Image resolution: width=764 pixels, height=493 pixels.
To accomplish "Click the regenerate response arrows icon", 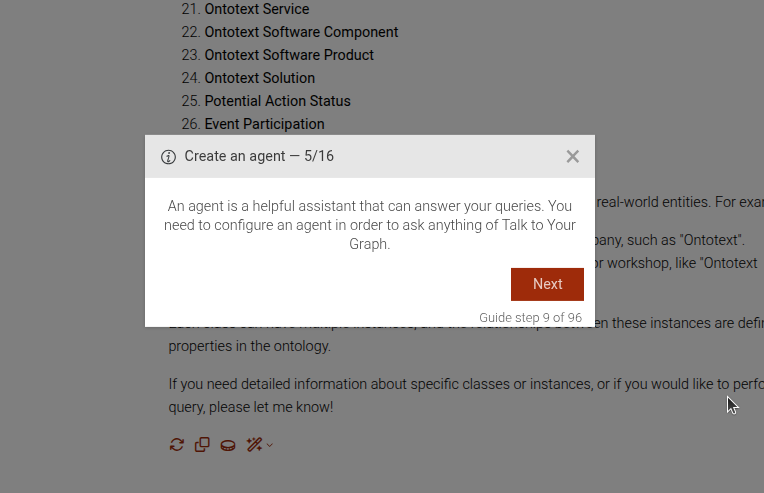I will click(x=177, y=445).
